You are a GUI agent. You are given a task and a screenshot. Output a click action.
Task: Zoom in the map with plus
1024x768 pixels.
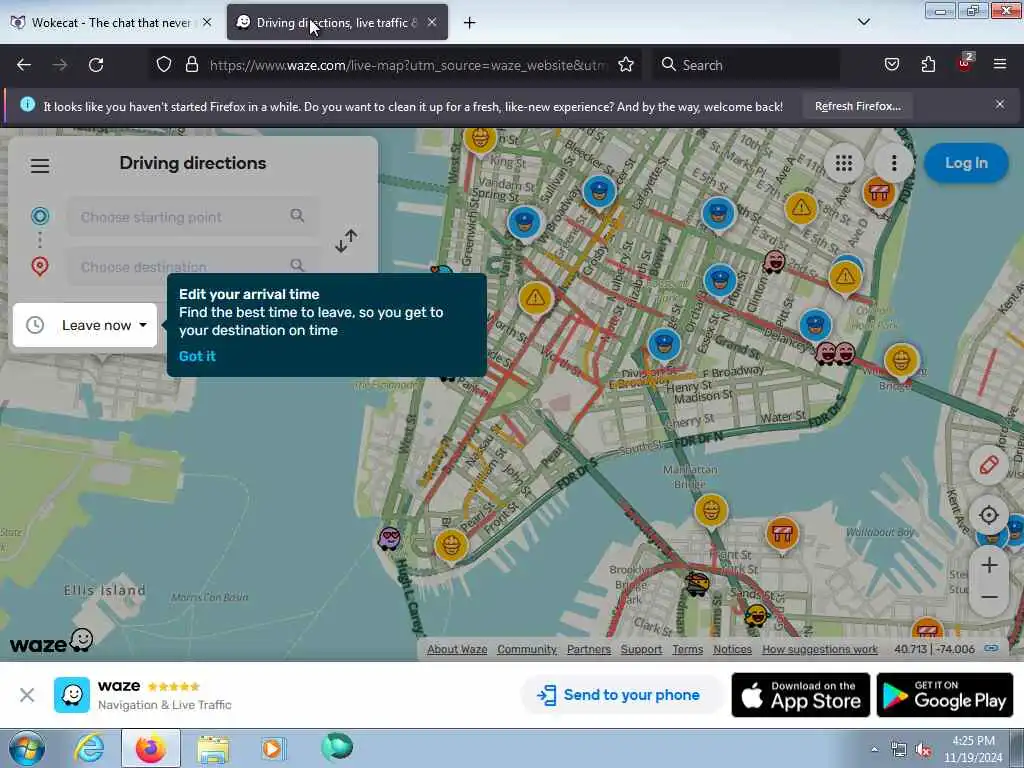pyautogui.click(x=989, y=565)
